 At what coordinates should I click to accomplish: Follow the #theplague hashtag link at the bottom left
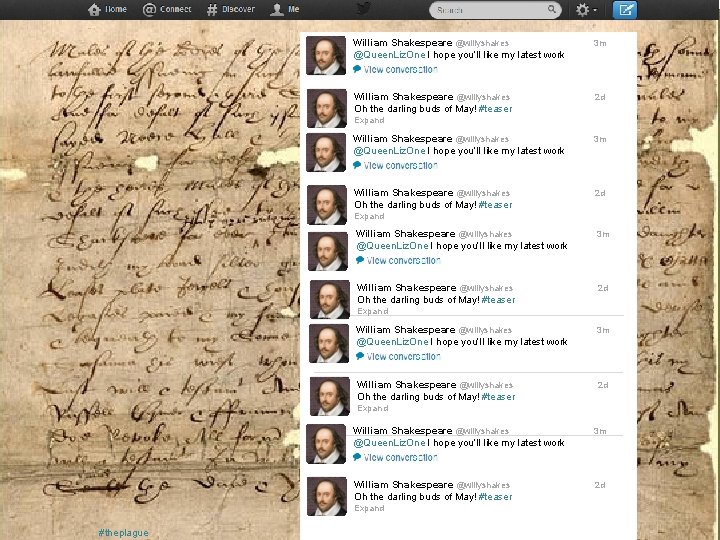(x=123, y=533)
